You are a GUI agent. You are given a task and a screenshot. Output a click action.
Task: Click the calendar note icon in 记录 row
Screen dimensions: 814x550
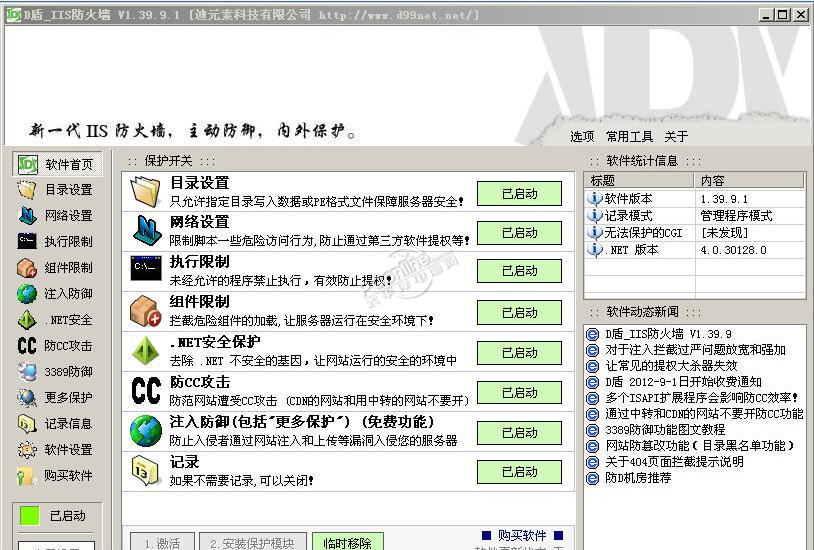tap(145, 471)
